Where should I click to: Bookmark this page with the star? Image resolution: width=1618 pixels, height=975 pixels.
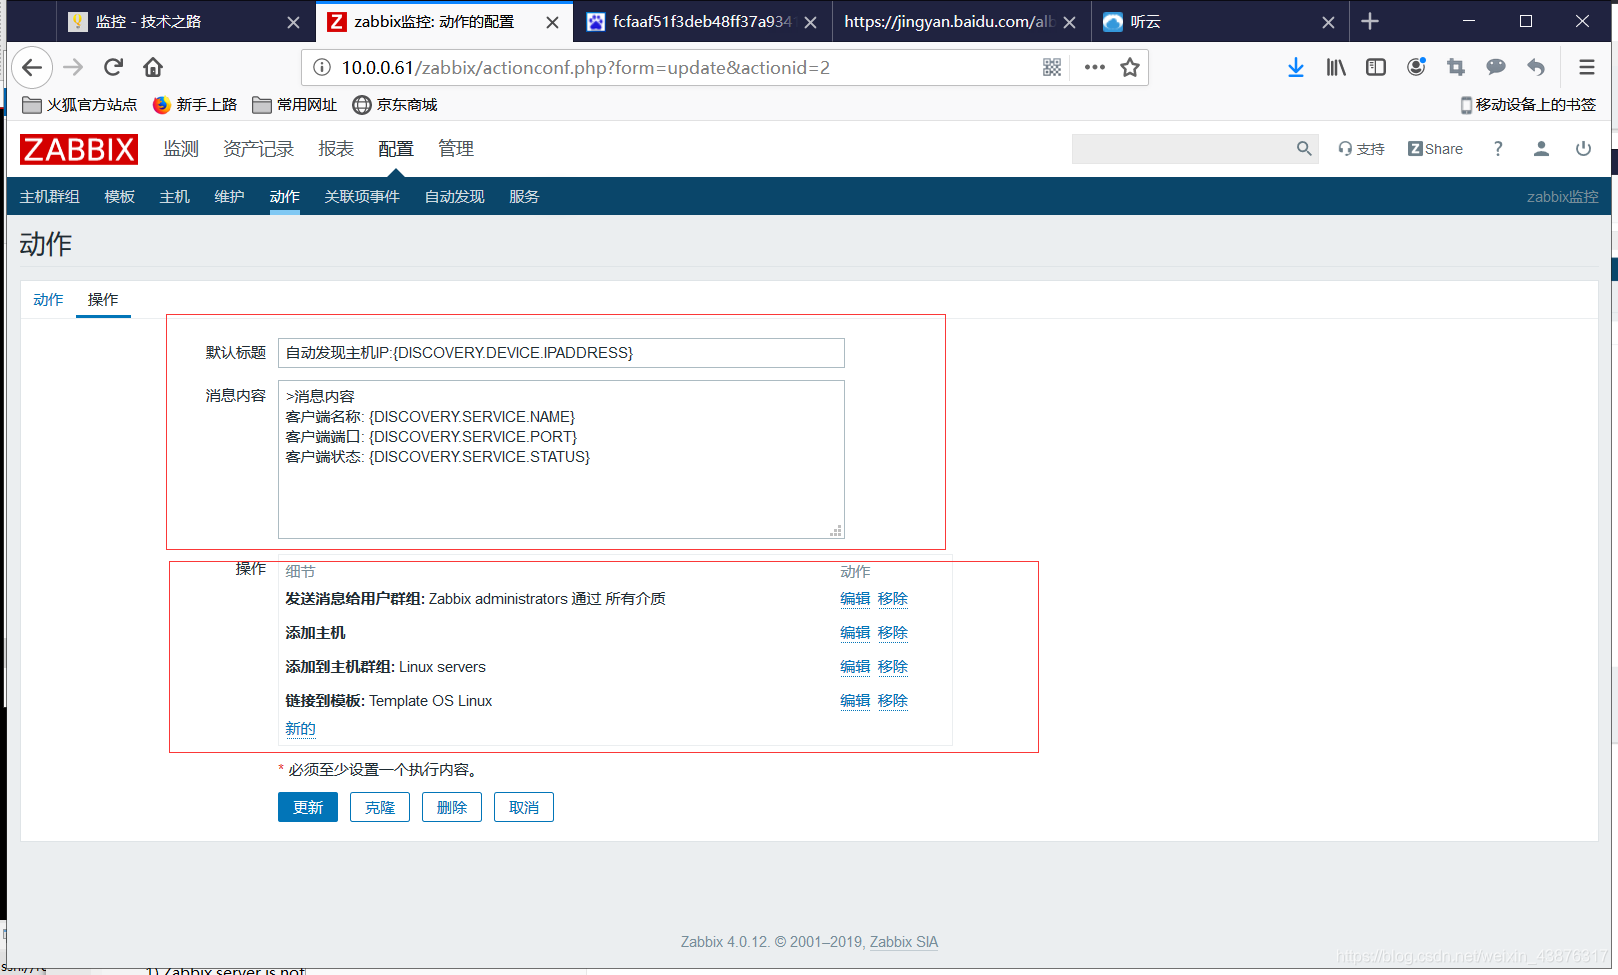pos(1130,67)
